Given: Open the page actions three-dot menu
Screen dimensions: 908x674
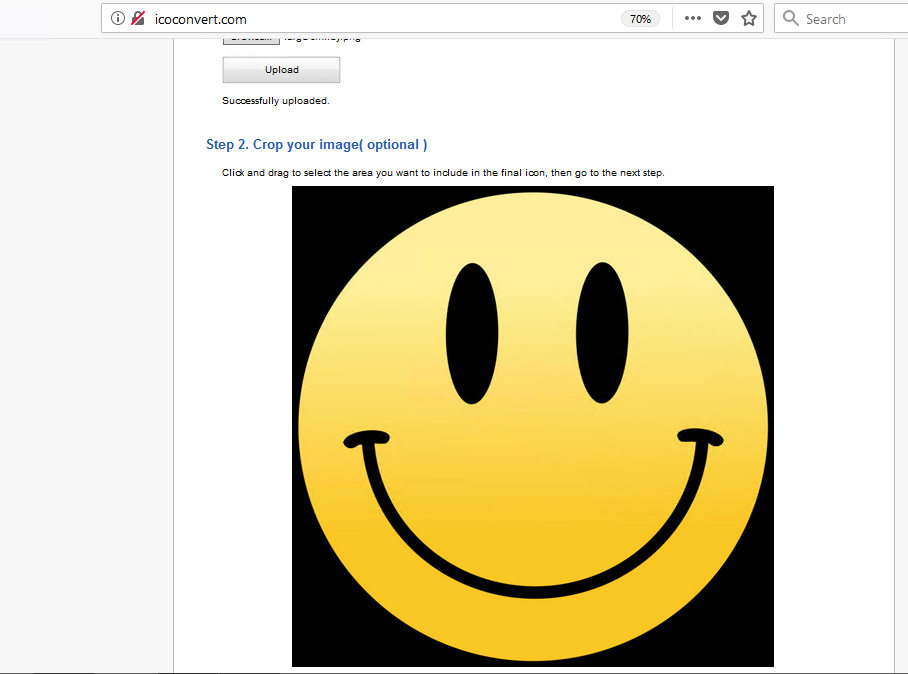Looking at the screenshot, I should click(692, 19).
